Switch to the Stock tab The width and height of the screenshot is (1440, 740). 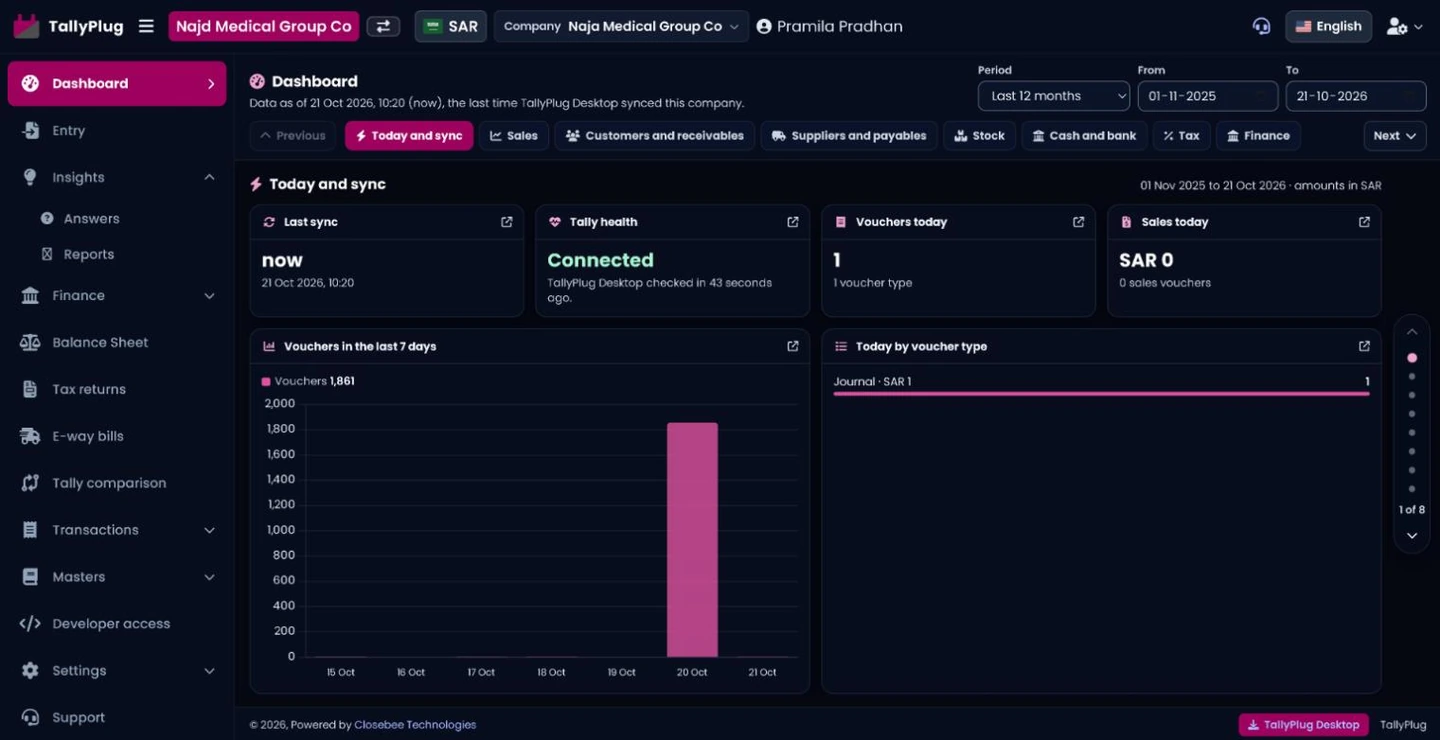(980, 136)
